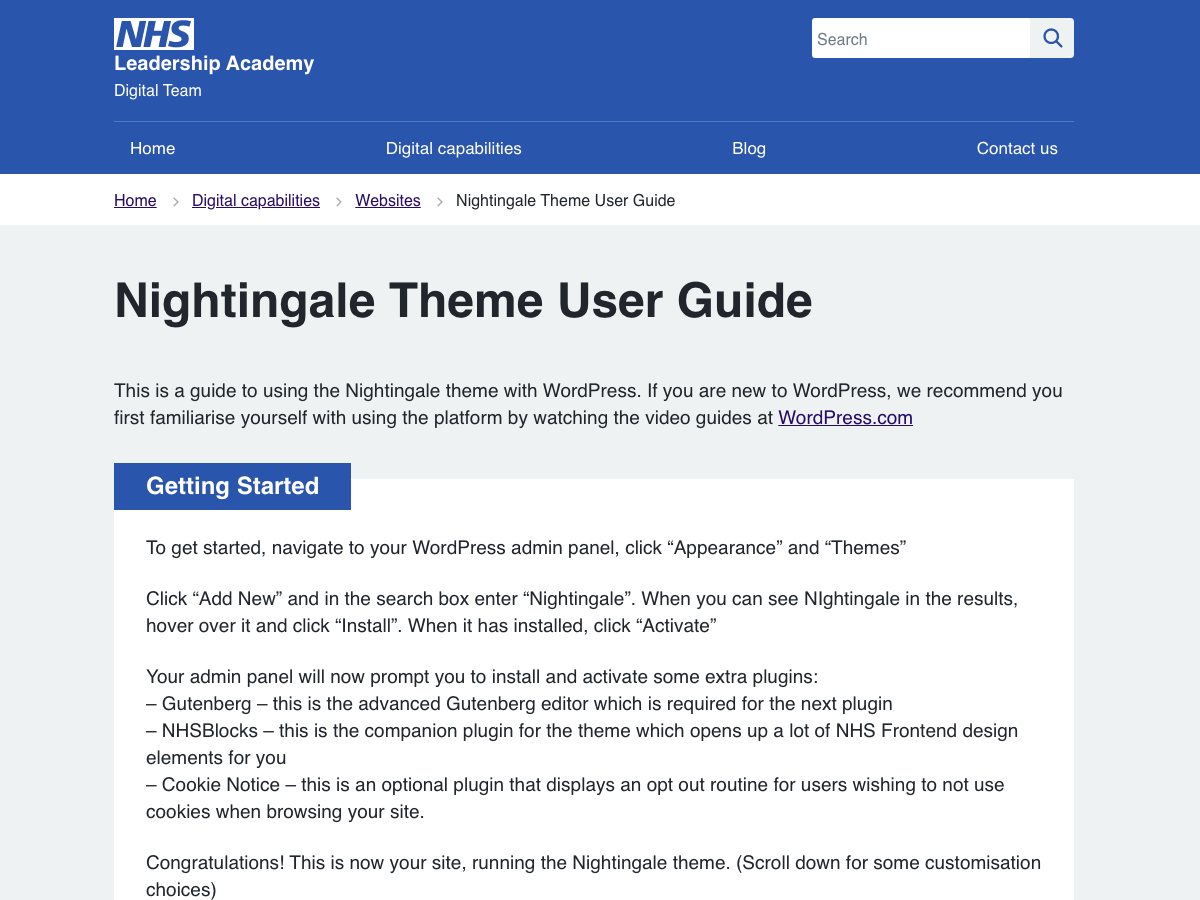Viewport: 1200px width, 900px height.
Task: Click the chevron after Digital capabilities breadcrumb
Action: coord(339,200)
